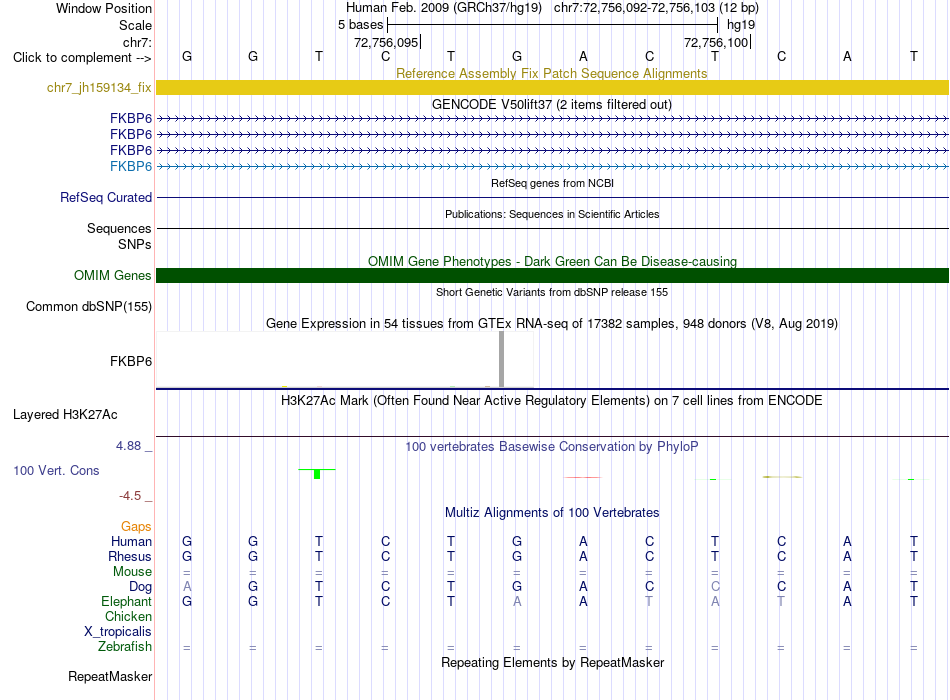Click the hg19 label beside the scale bar
Viewport: 950px width, 700px height.
point(741,25)
